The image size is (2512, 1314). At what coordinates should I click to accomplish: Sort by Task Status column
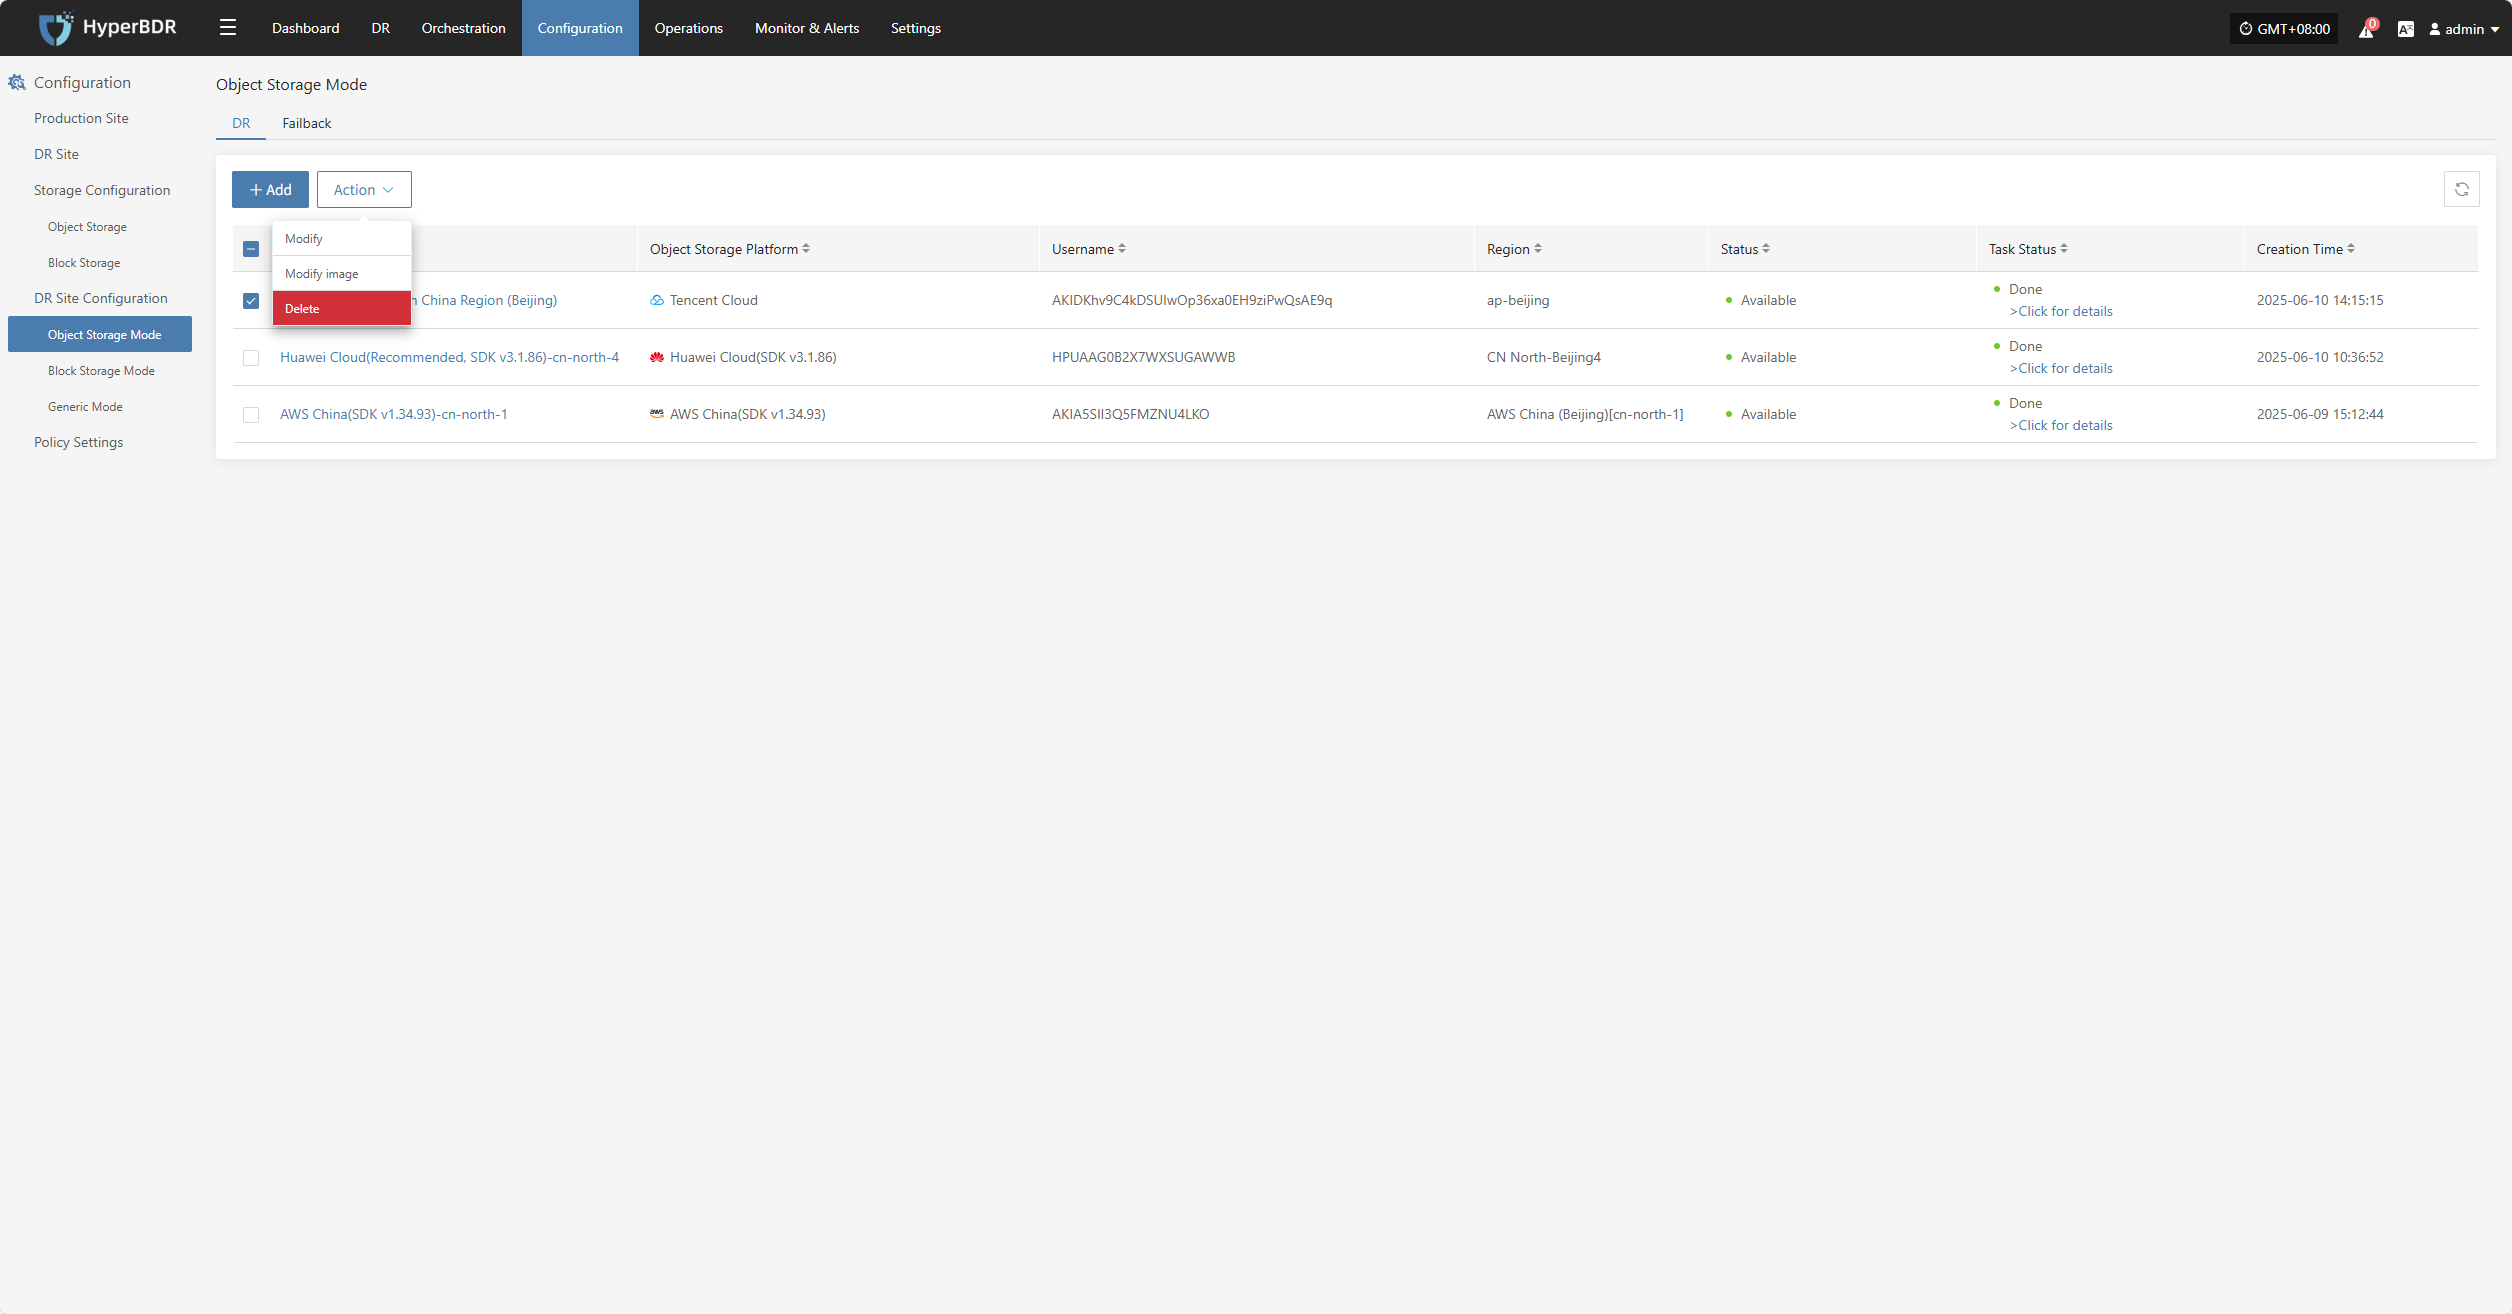(x=2064, y=249)
